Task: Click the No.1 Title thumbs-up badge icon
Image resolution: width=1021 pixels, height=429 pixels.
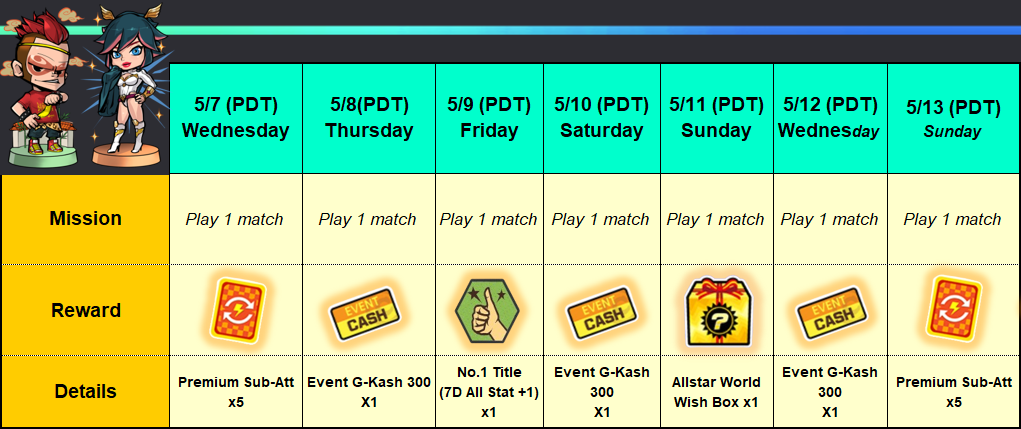Action: (488, 311)
